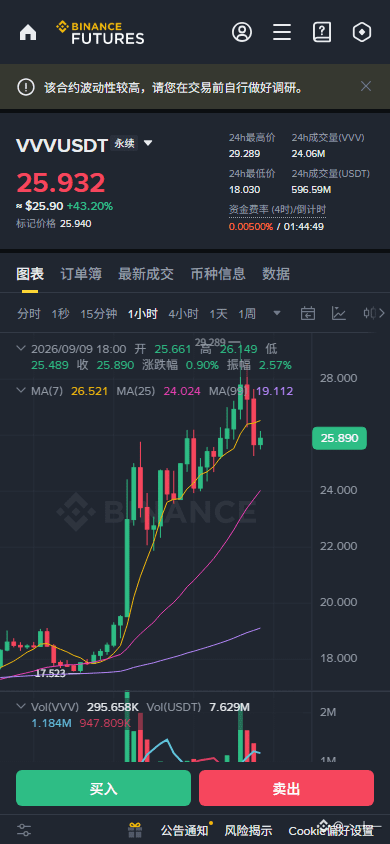Open the hamburger menu
This screenshot has height=844, width=390.
[x=282, y=32]
